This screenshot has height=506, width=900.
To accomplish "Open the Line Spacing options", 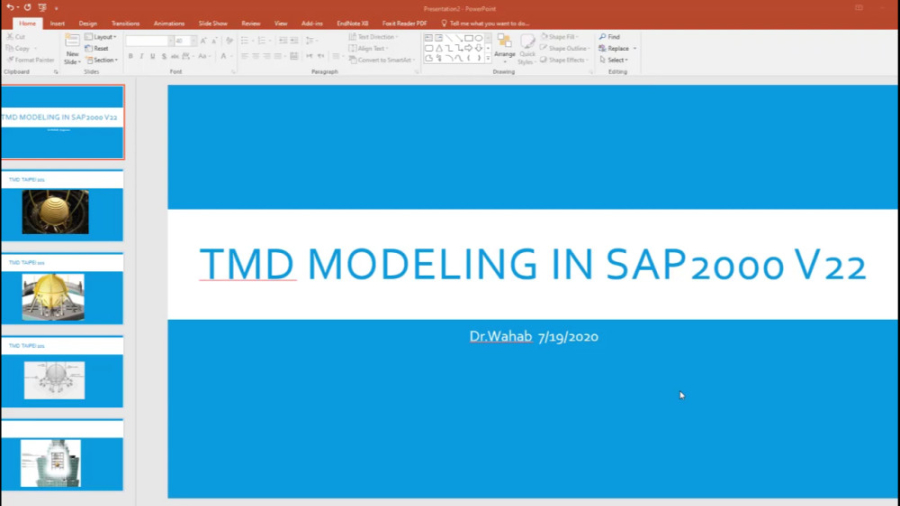I will 312,41.
